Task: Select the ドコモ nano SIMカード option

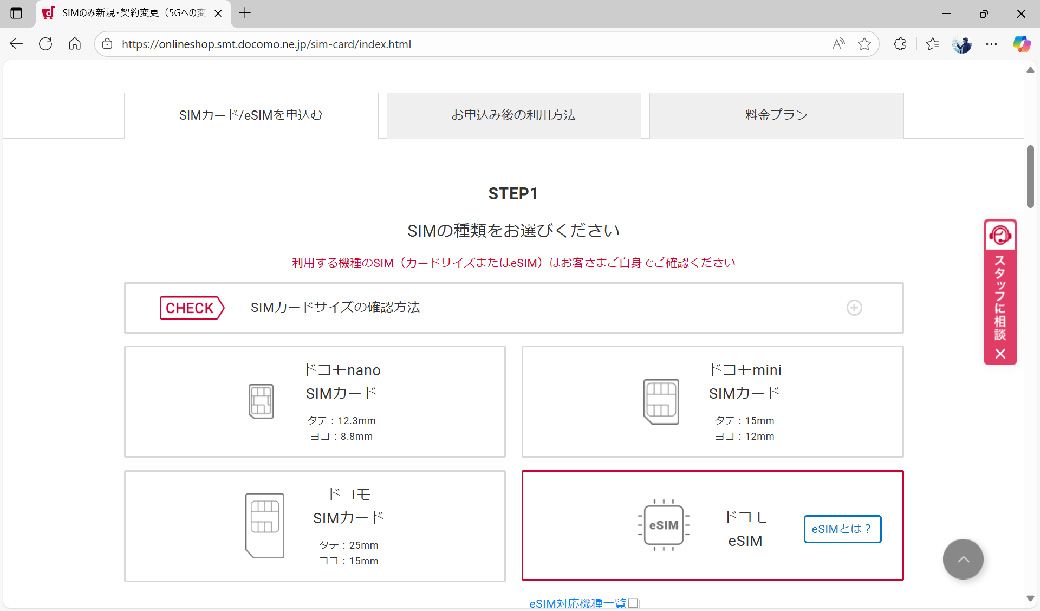Action: pyautogui.click(x=314, y=401)
